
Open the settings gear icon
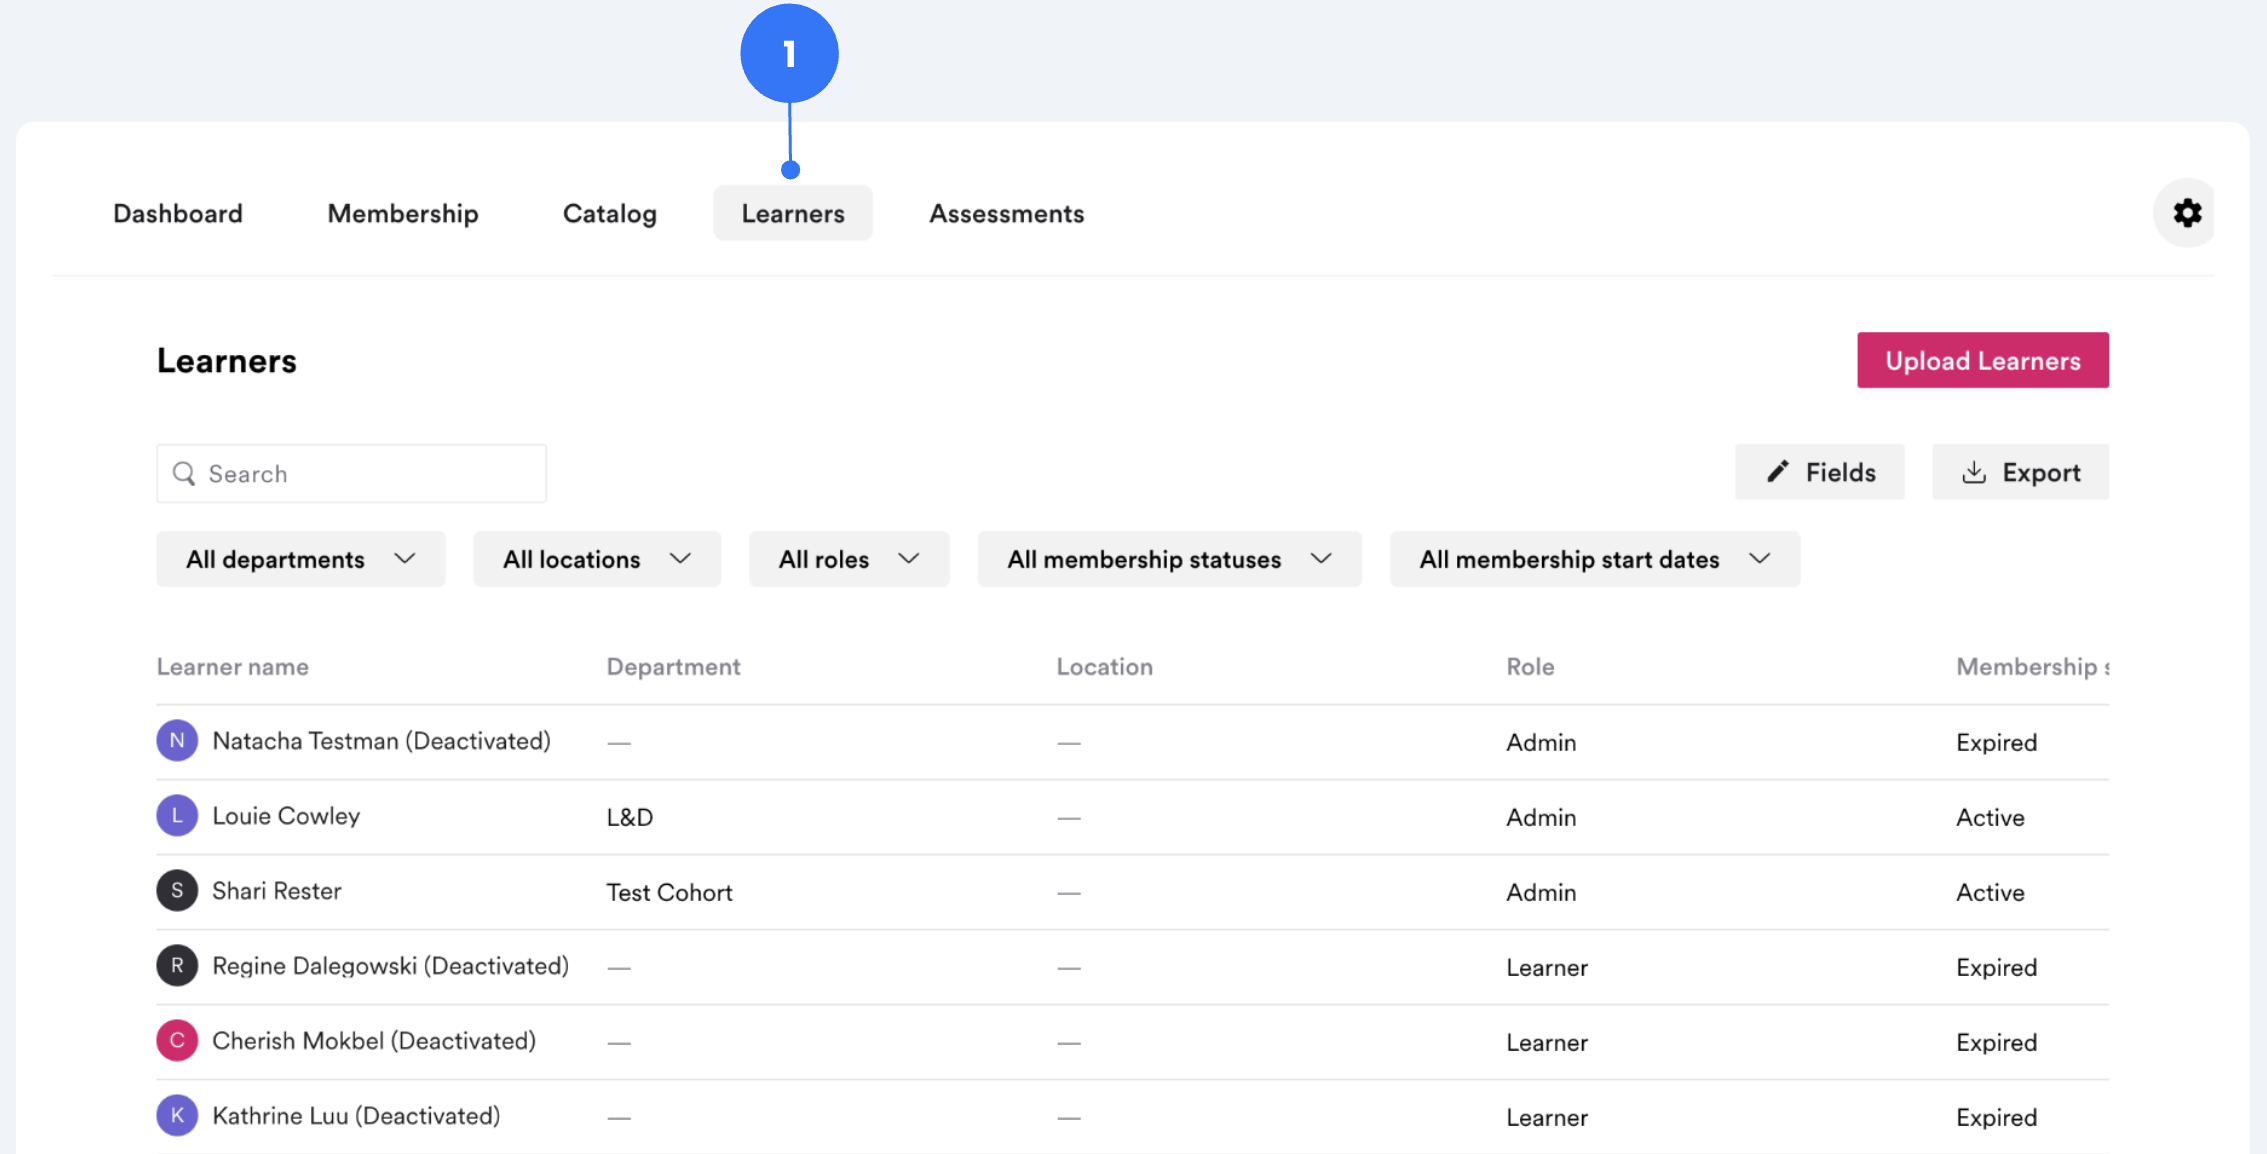coord(2187,213)
